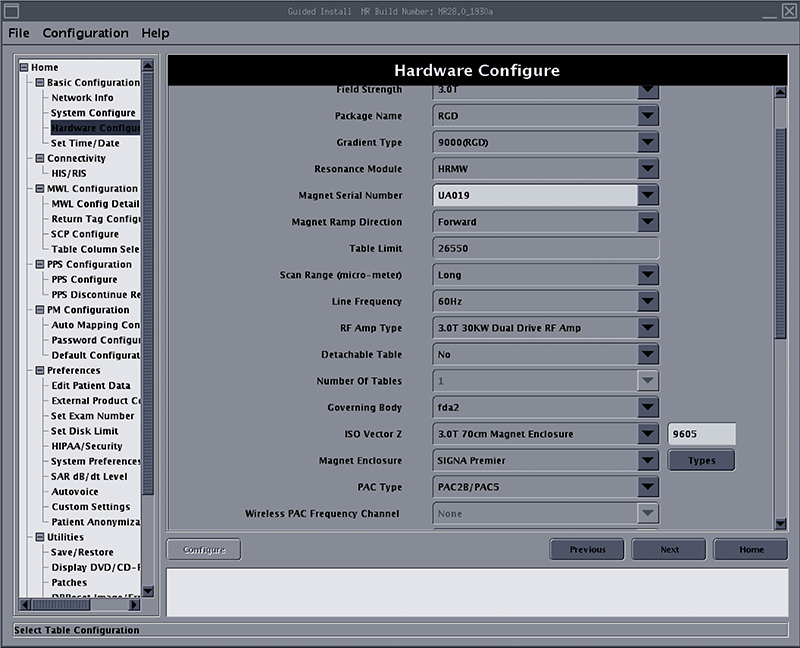Collapse the MWL Configuration tree node

pyautogui.click(x=40, y=189)
